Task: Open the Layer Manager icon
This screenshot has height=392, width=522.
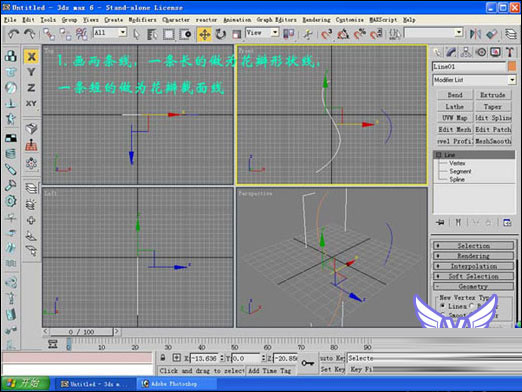Action: (x=510, y=34)
